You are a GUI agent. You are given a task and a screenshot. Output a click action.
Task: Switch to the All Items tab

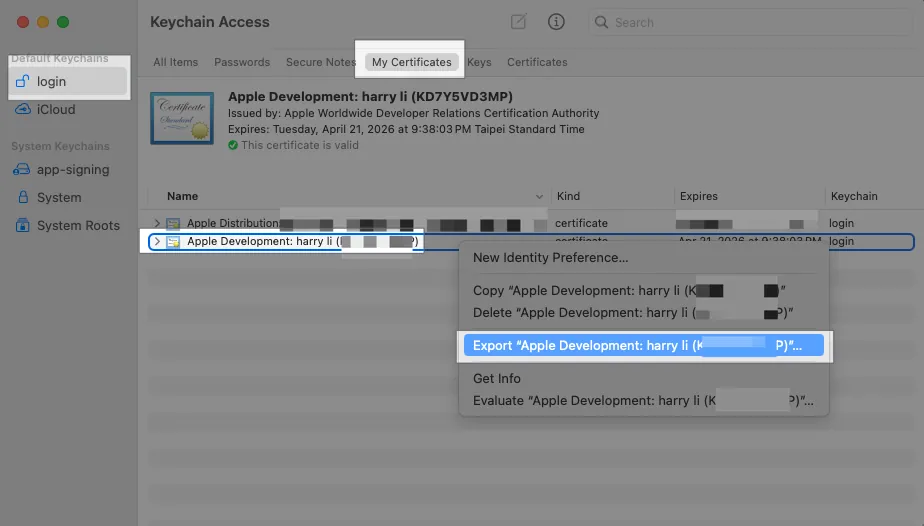(176, 62)
